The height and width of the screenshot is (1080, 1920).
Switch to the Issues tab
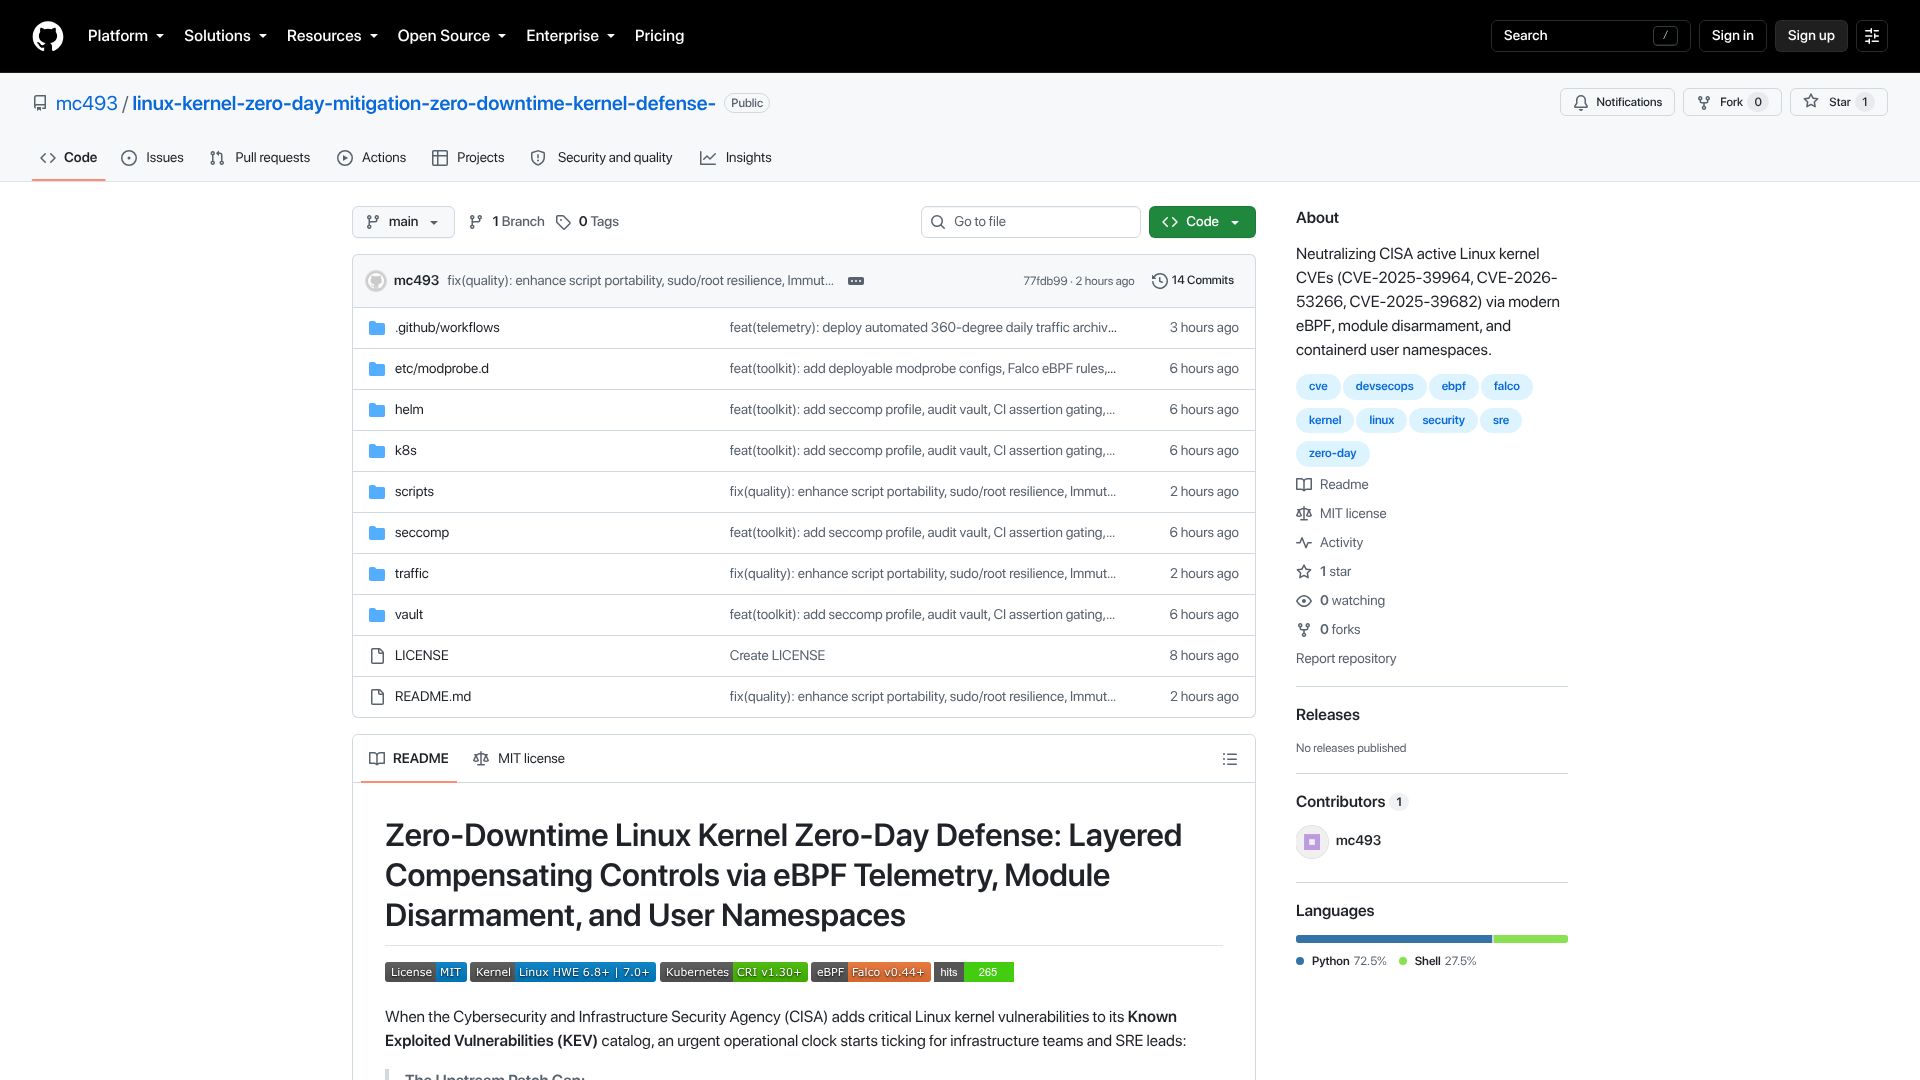click(x=152, y=158)
